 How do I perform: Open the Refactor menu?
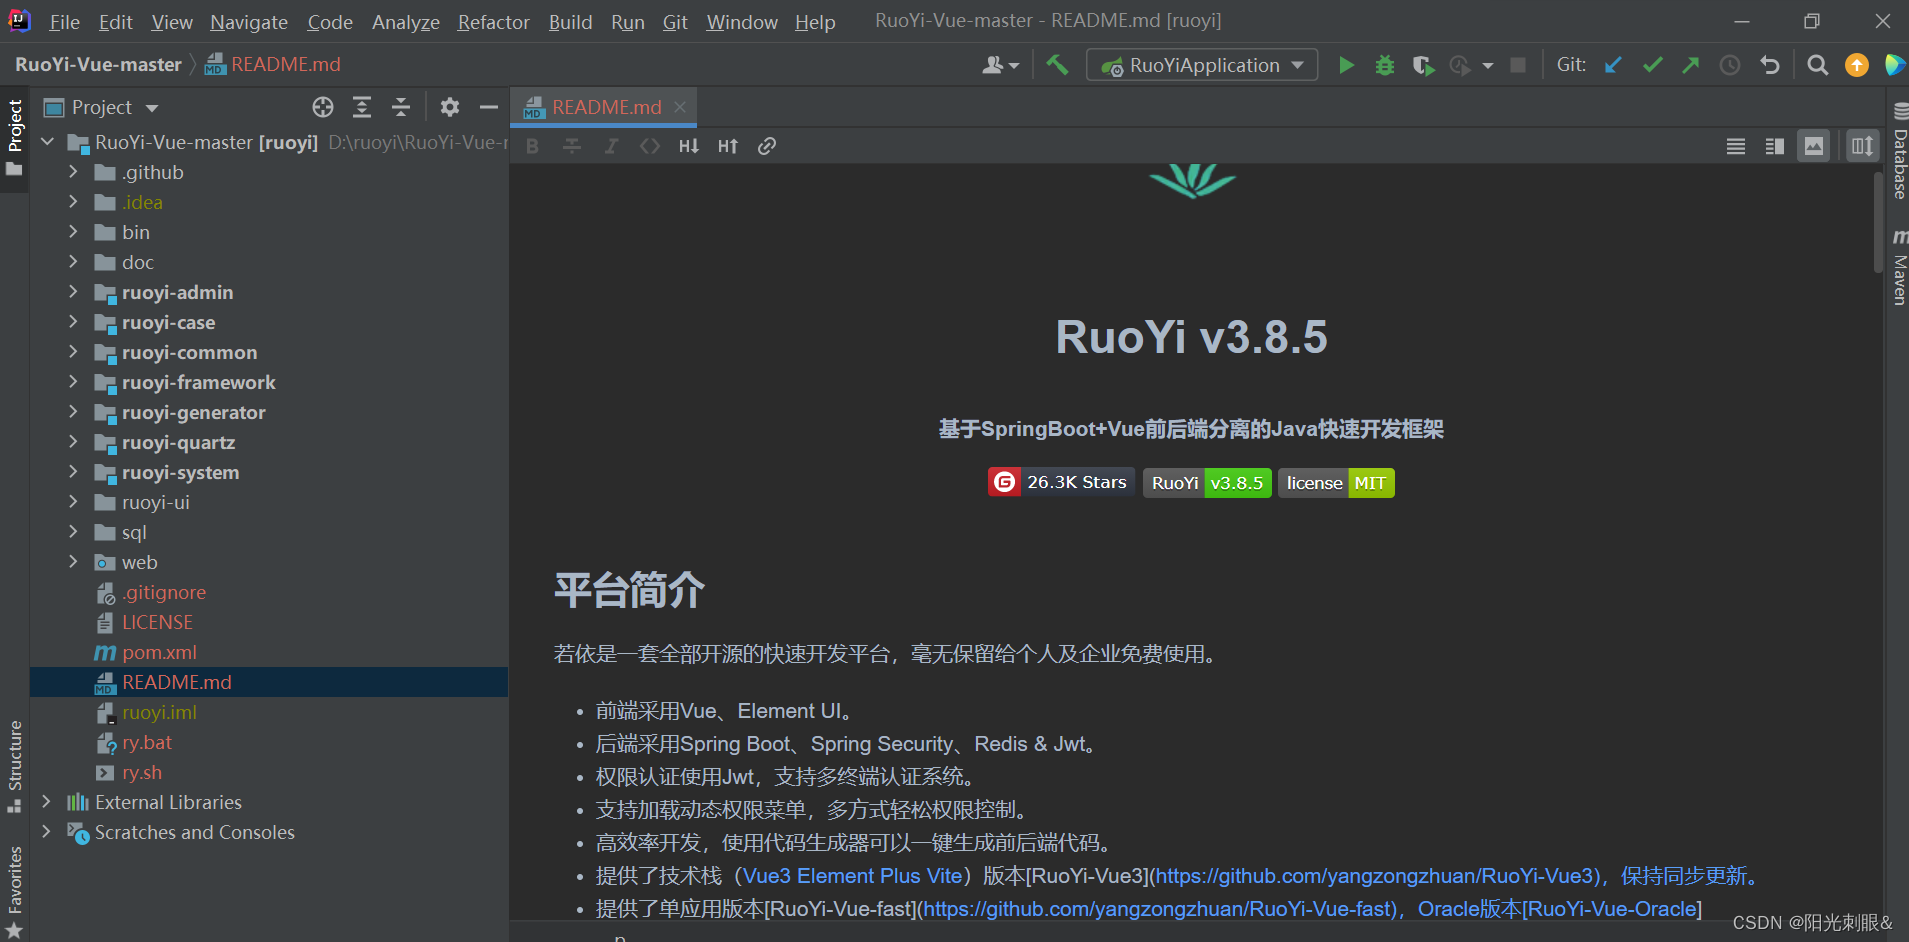click(493, 21)
